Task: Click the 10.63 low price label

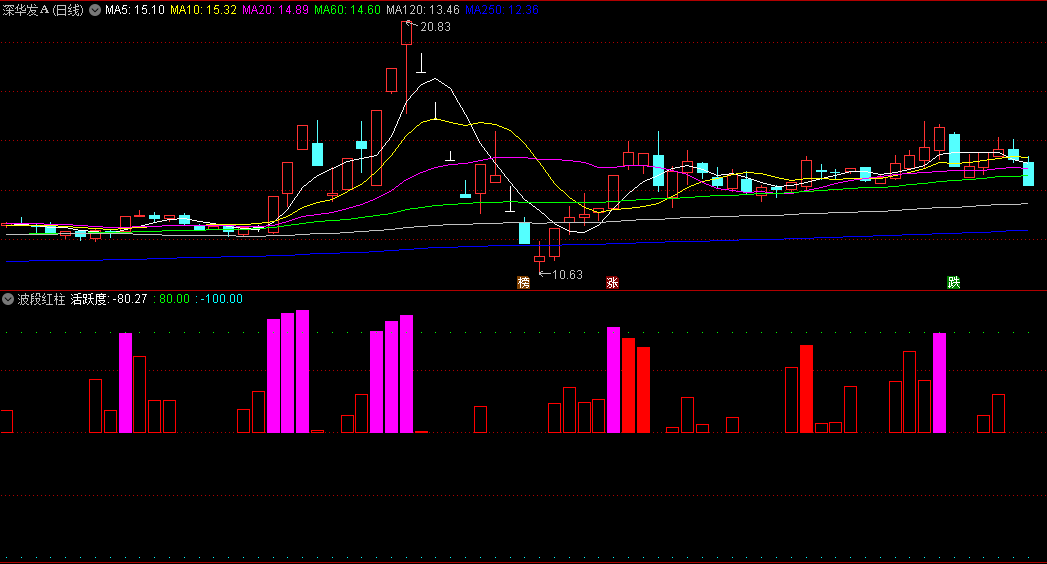Action: pos(567,274)
